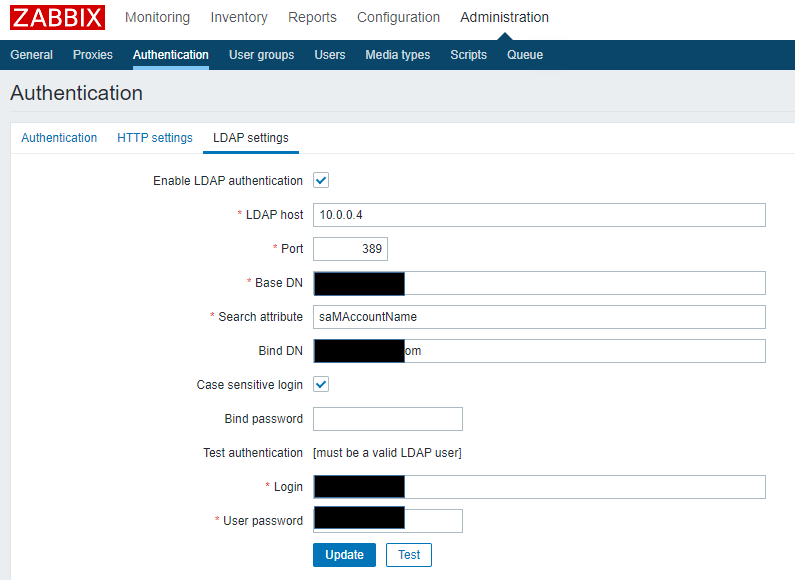Viewport: 795px width, 580px height.
Task: Click the Port field
Action: (x=350, y=249)
